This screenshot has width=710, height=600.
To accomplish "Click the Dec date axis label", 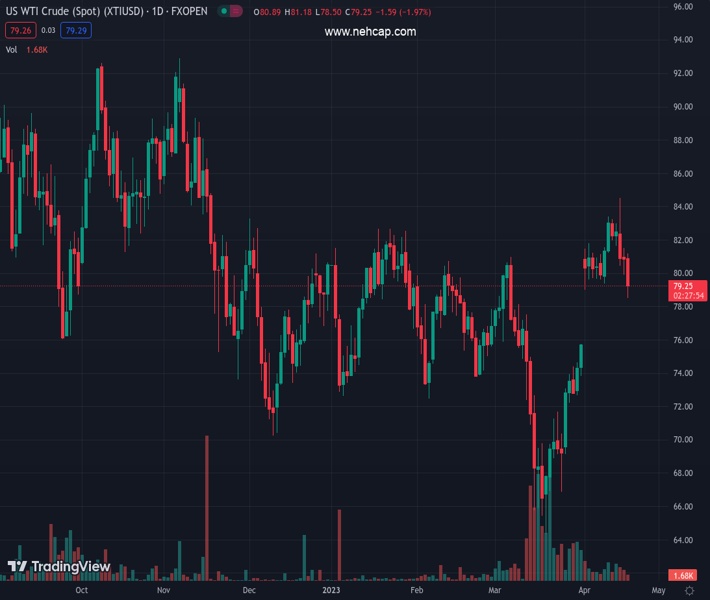I will coord(249,590).
